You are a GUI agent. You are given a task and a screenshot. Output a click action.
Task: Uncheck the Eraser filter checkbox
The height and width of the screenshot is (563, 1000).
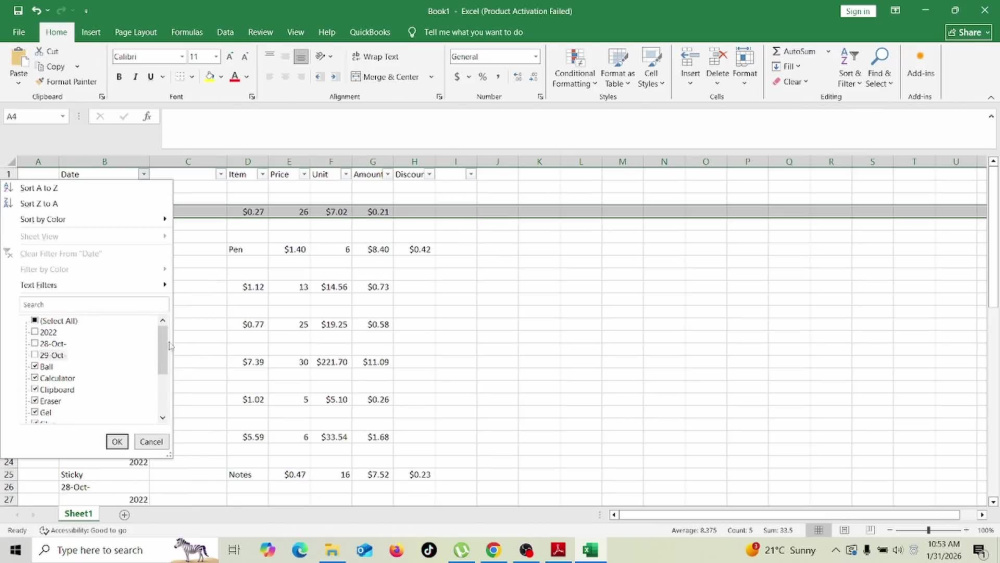(x=34, y=400)
